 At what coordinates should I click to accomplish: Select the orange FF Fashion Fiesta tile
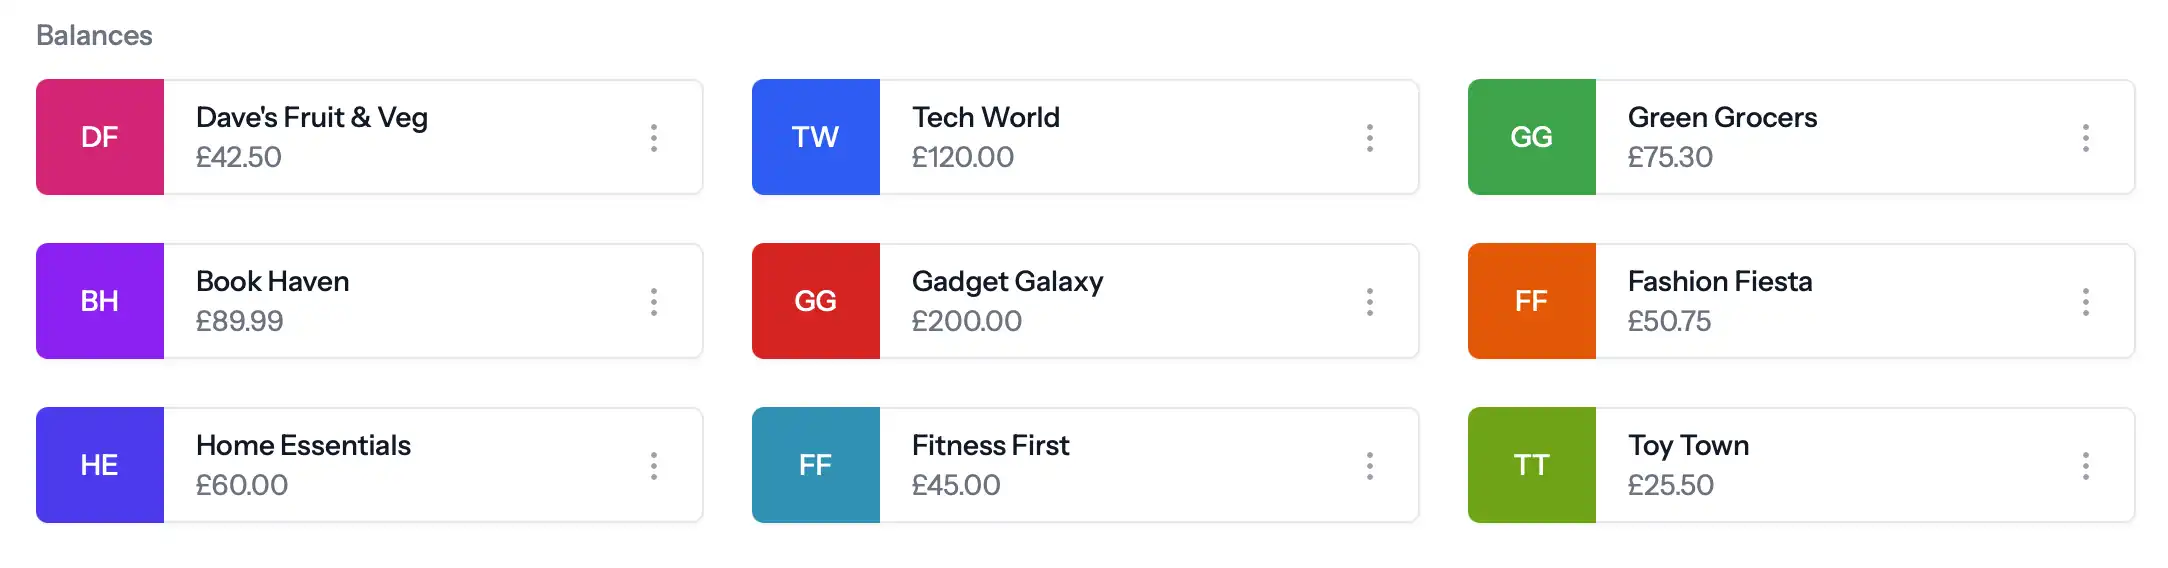pos(1532,301)
